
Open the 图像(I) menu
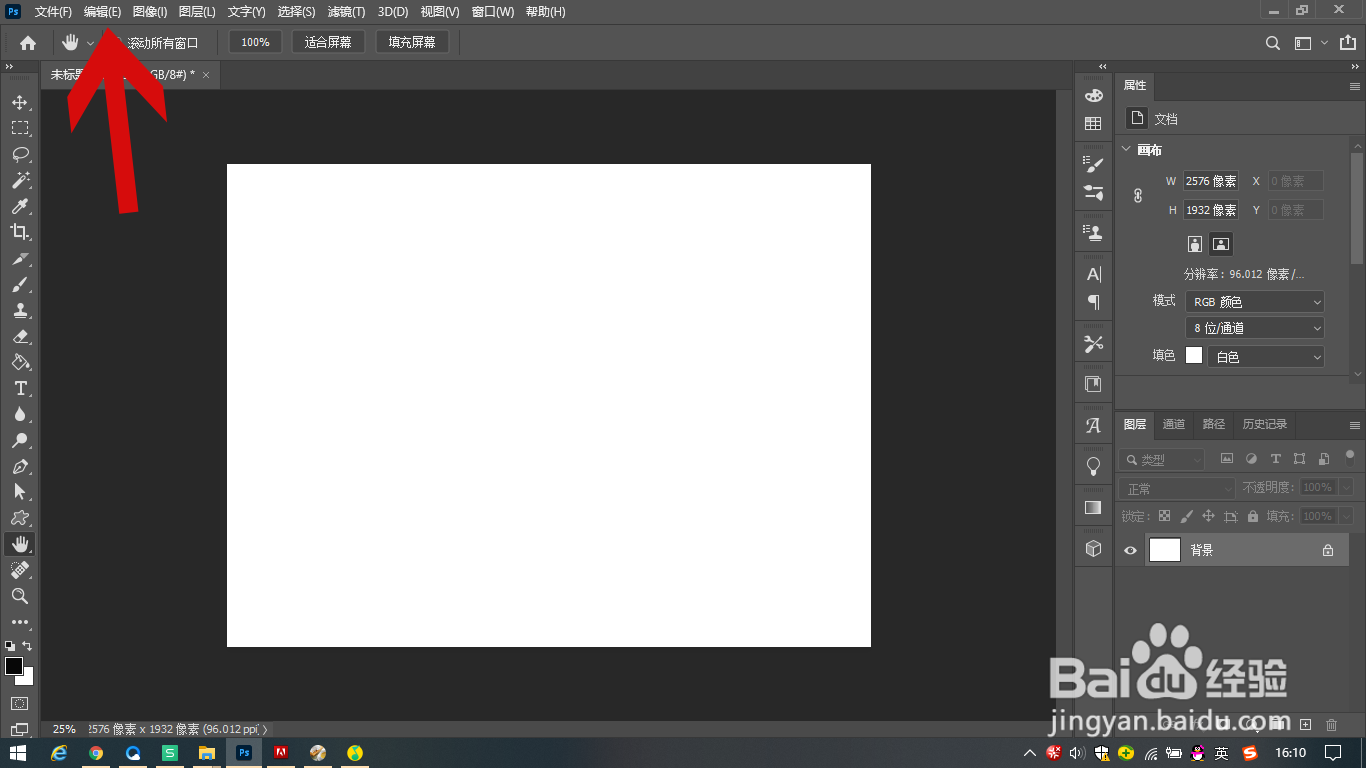[x=150, y=12]
